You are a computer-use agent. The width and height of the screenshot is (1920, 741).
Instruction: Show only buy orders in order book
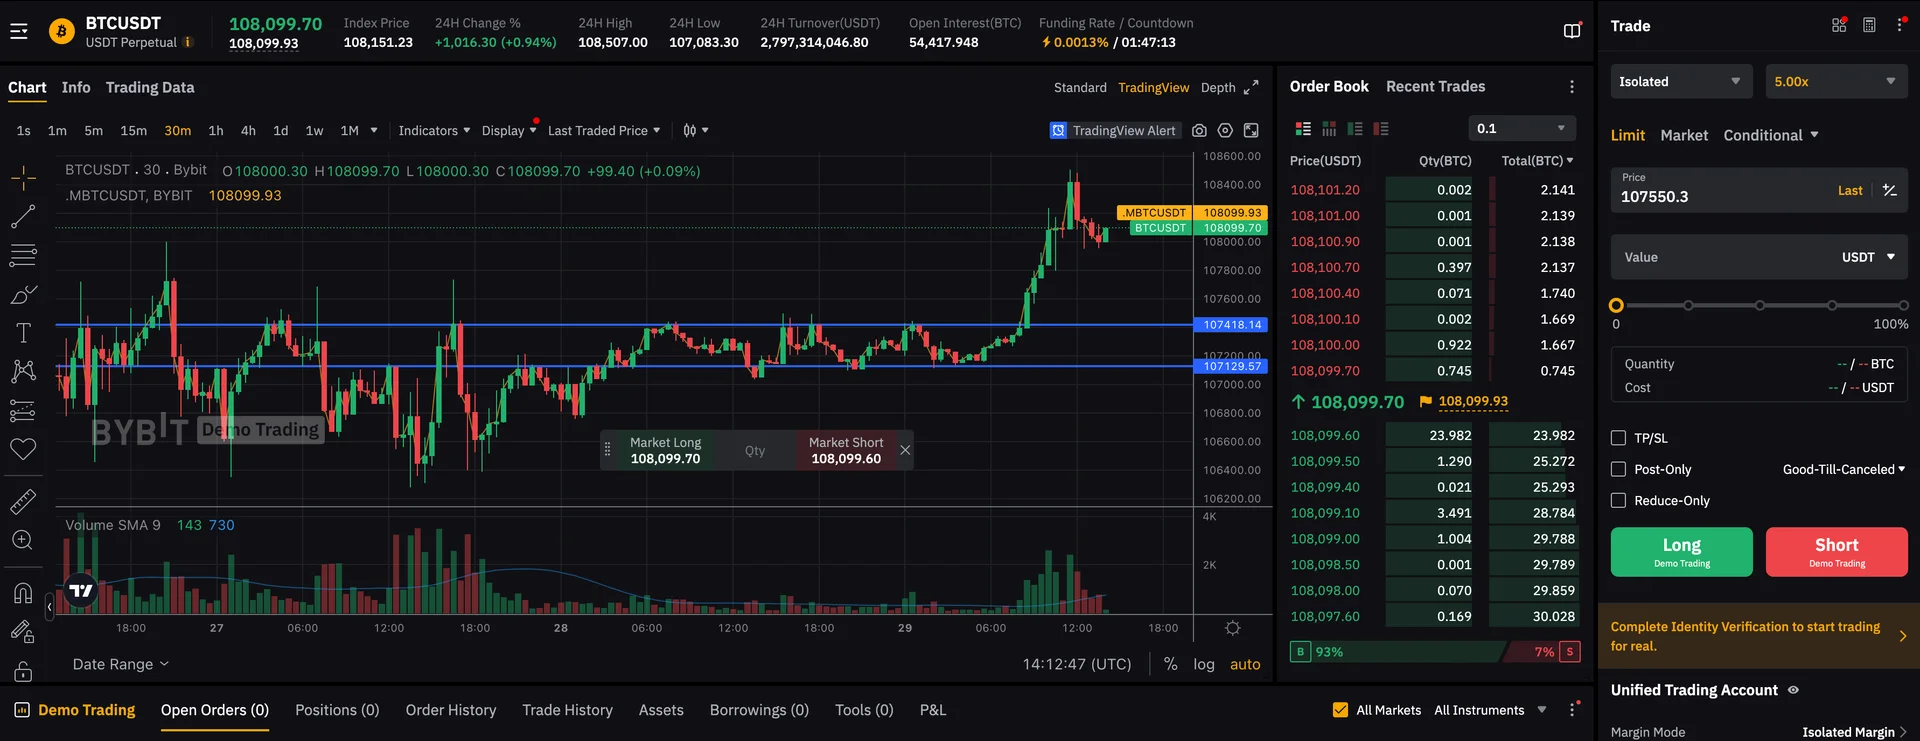tap(1355, 129)
